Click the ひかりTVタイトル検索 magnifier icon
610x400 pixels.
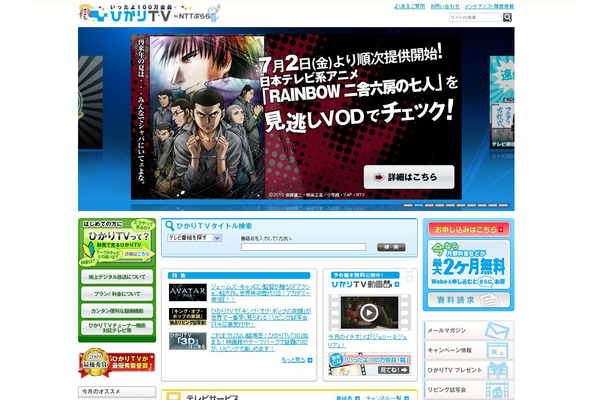pyautogui.click(x=169, y=225)
